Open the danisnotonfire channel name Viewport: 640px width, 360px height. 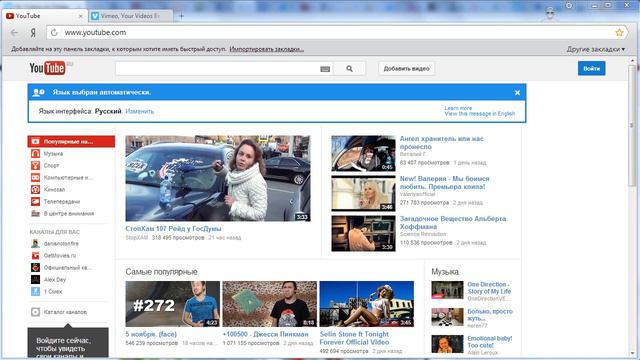coord(61,244)
